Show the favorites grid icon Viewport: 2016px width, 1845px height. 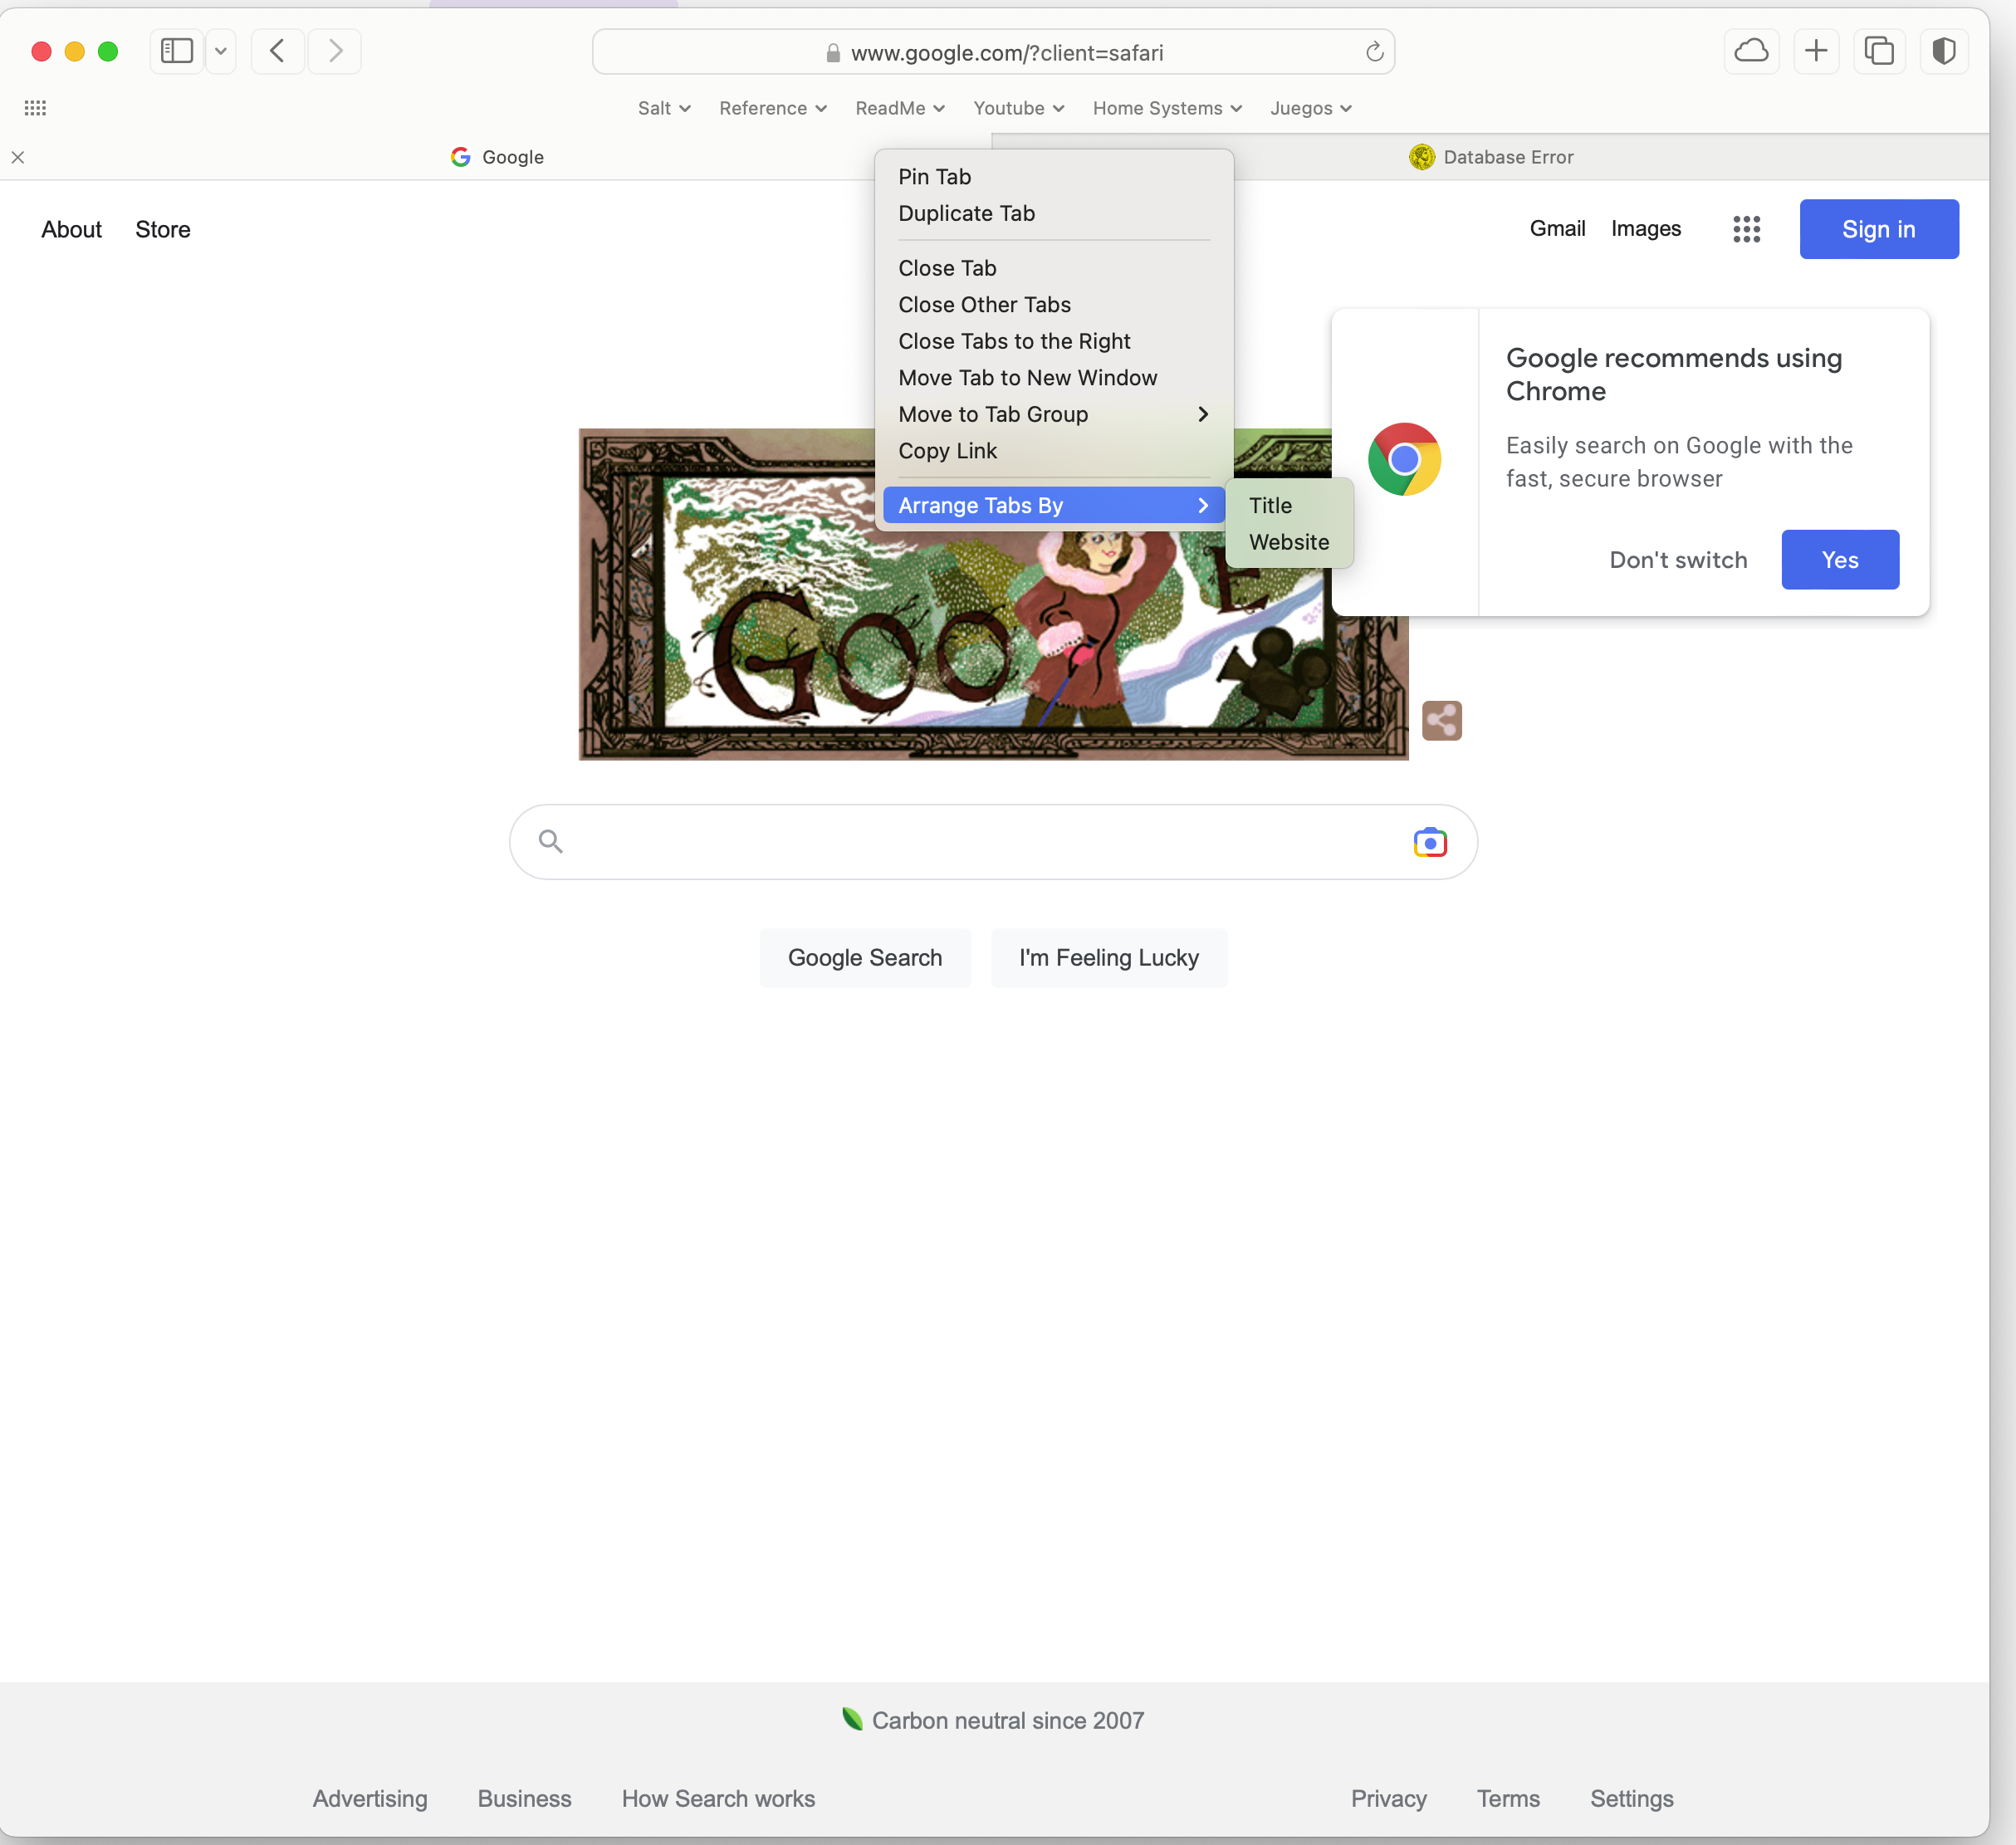click(36, 108)
